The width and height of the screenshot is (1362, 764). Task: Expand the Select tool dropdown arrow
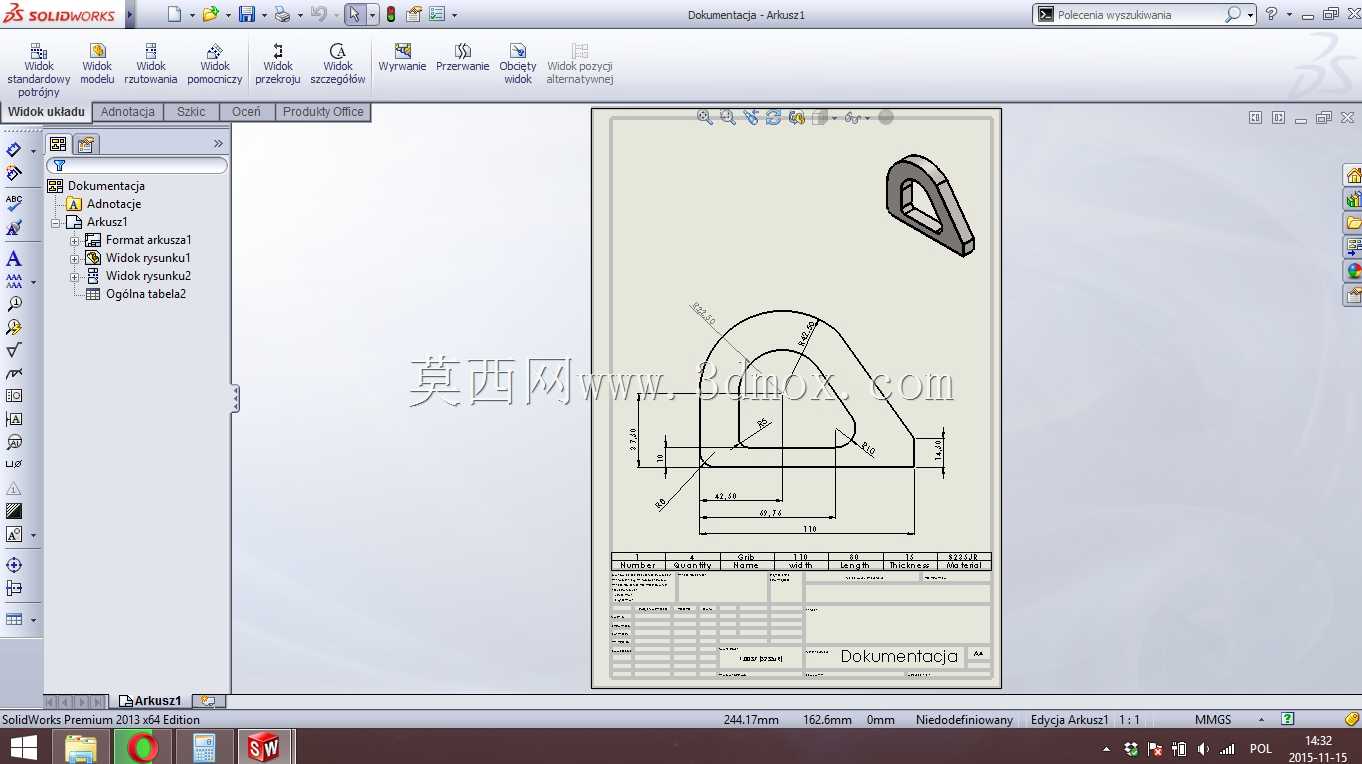tap(372, 15)
